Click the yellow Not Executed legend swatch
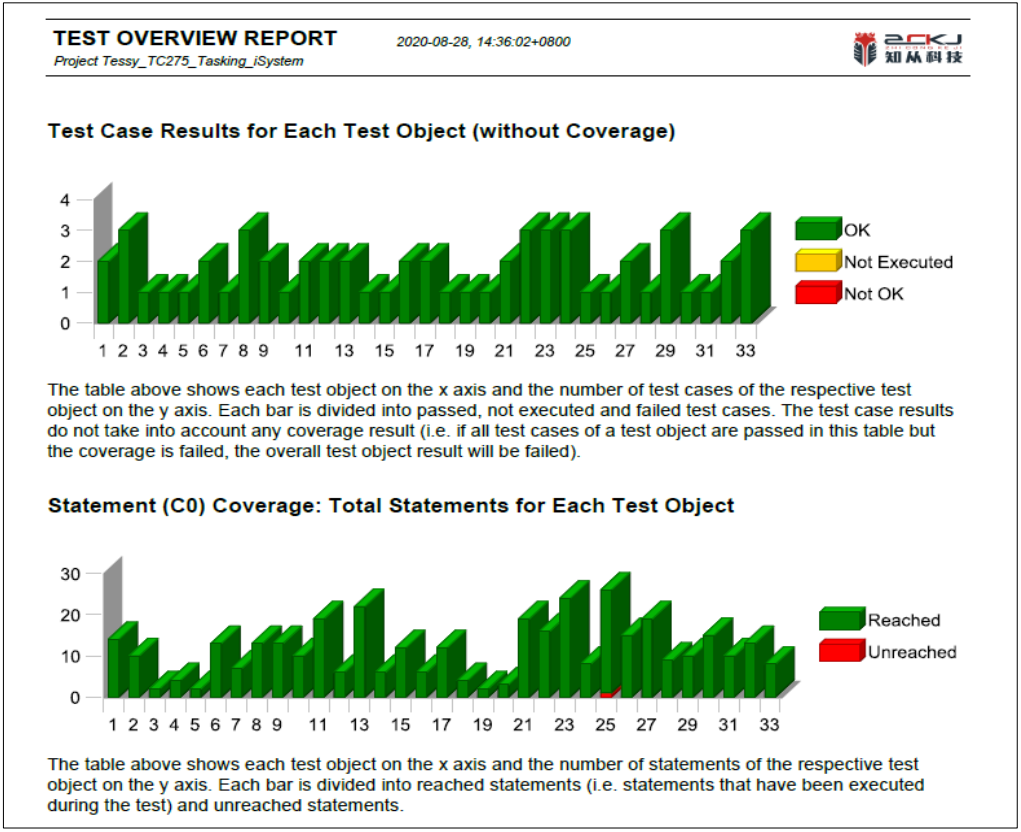This screenshot has height=832, width=1021. (818, 262)
